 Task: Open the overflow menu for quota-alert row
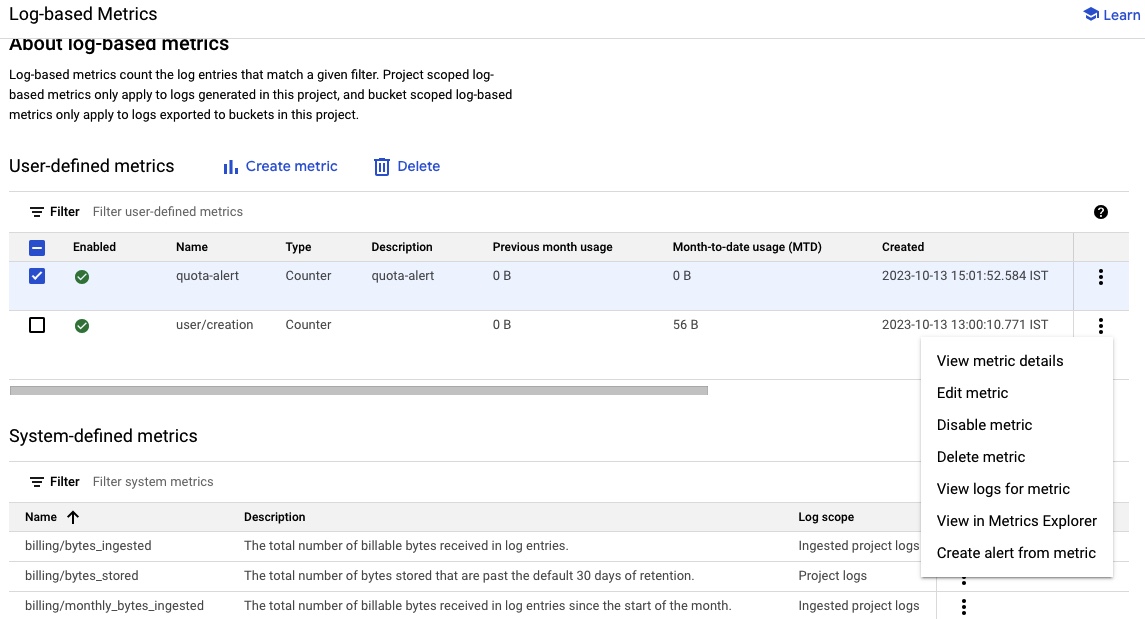1100,276
